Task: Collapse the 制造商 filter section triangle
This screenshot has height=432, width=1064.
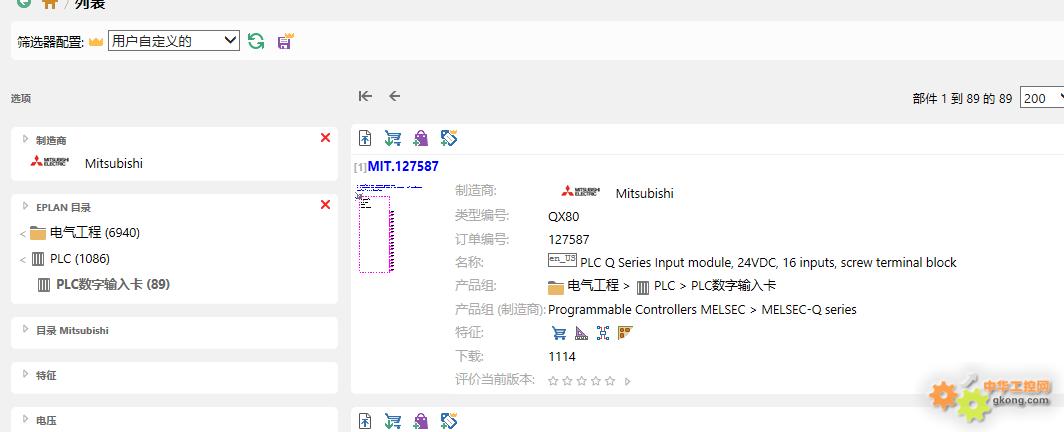Action: [x=26, y=139]
